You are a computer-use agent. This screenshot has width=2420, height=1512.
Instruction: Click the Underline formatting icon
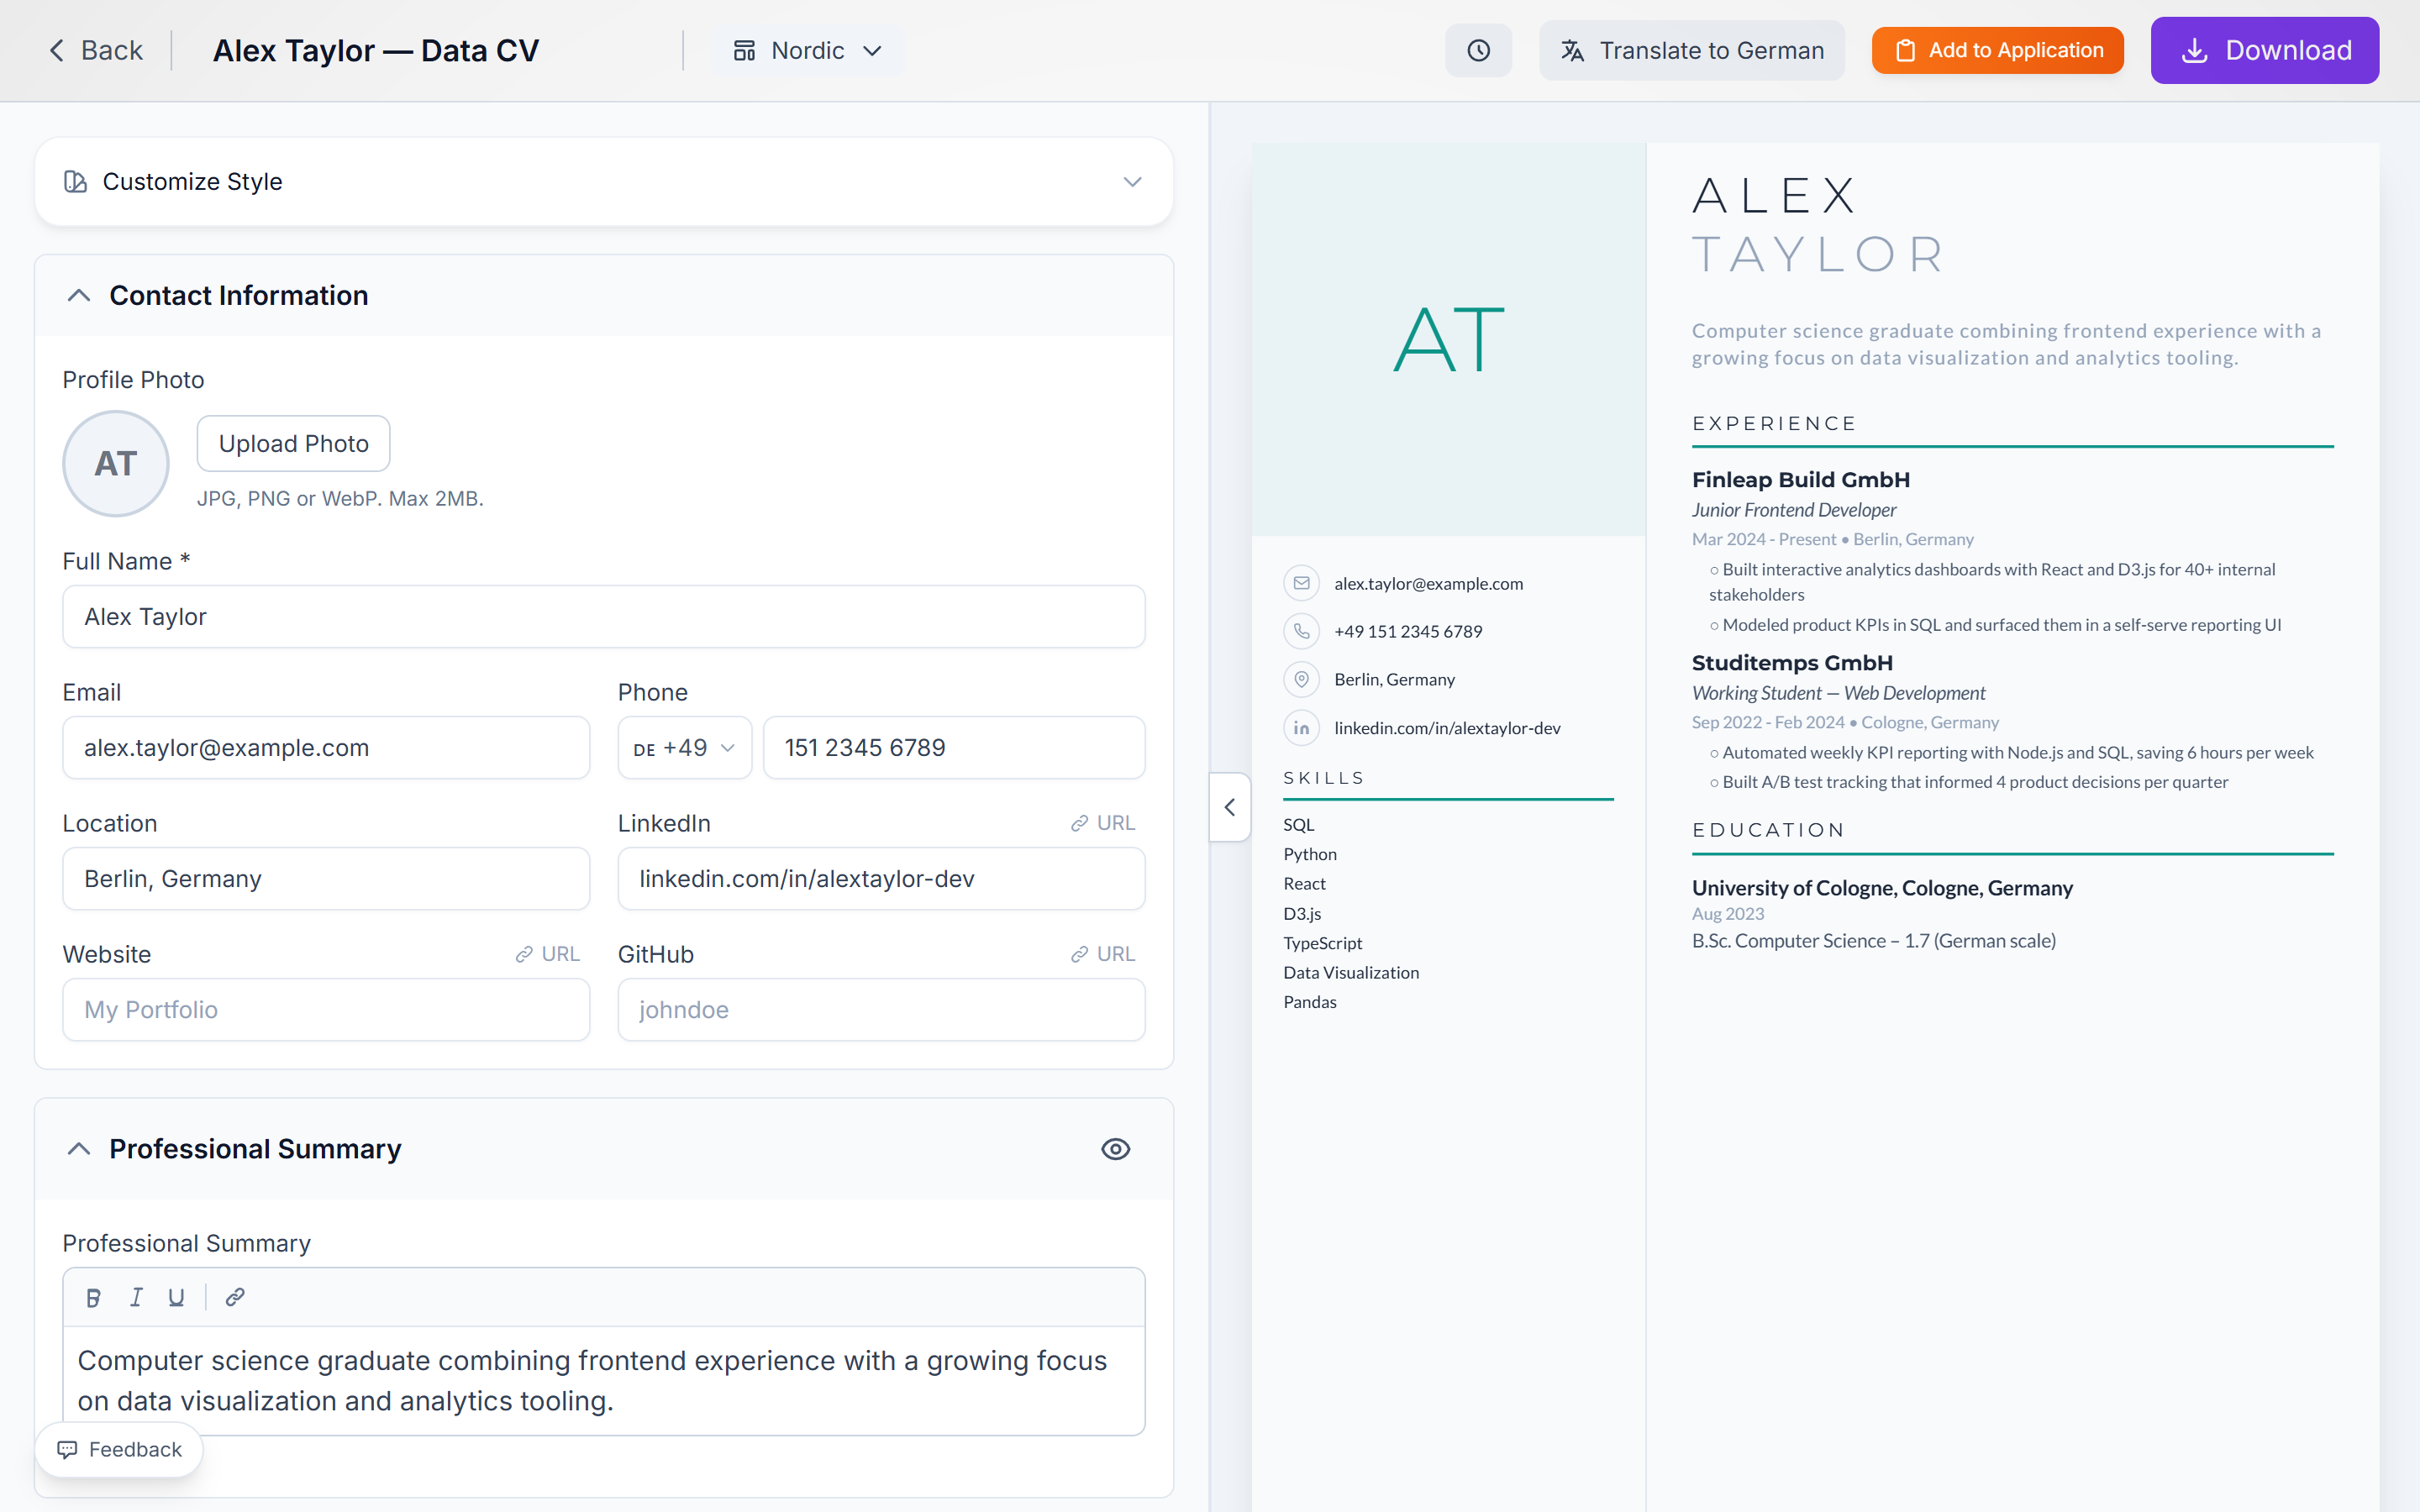[x=176, y=1297]
